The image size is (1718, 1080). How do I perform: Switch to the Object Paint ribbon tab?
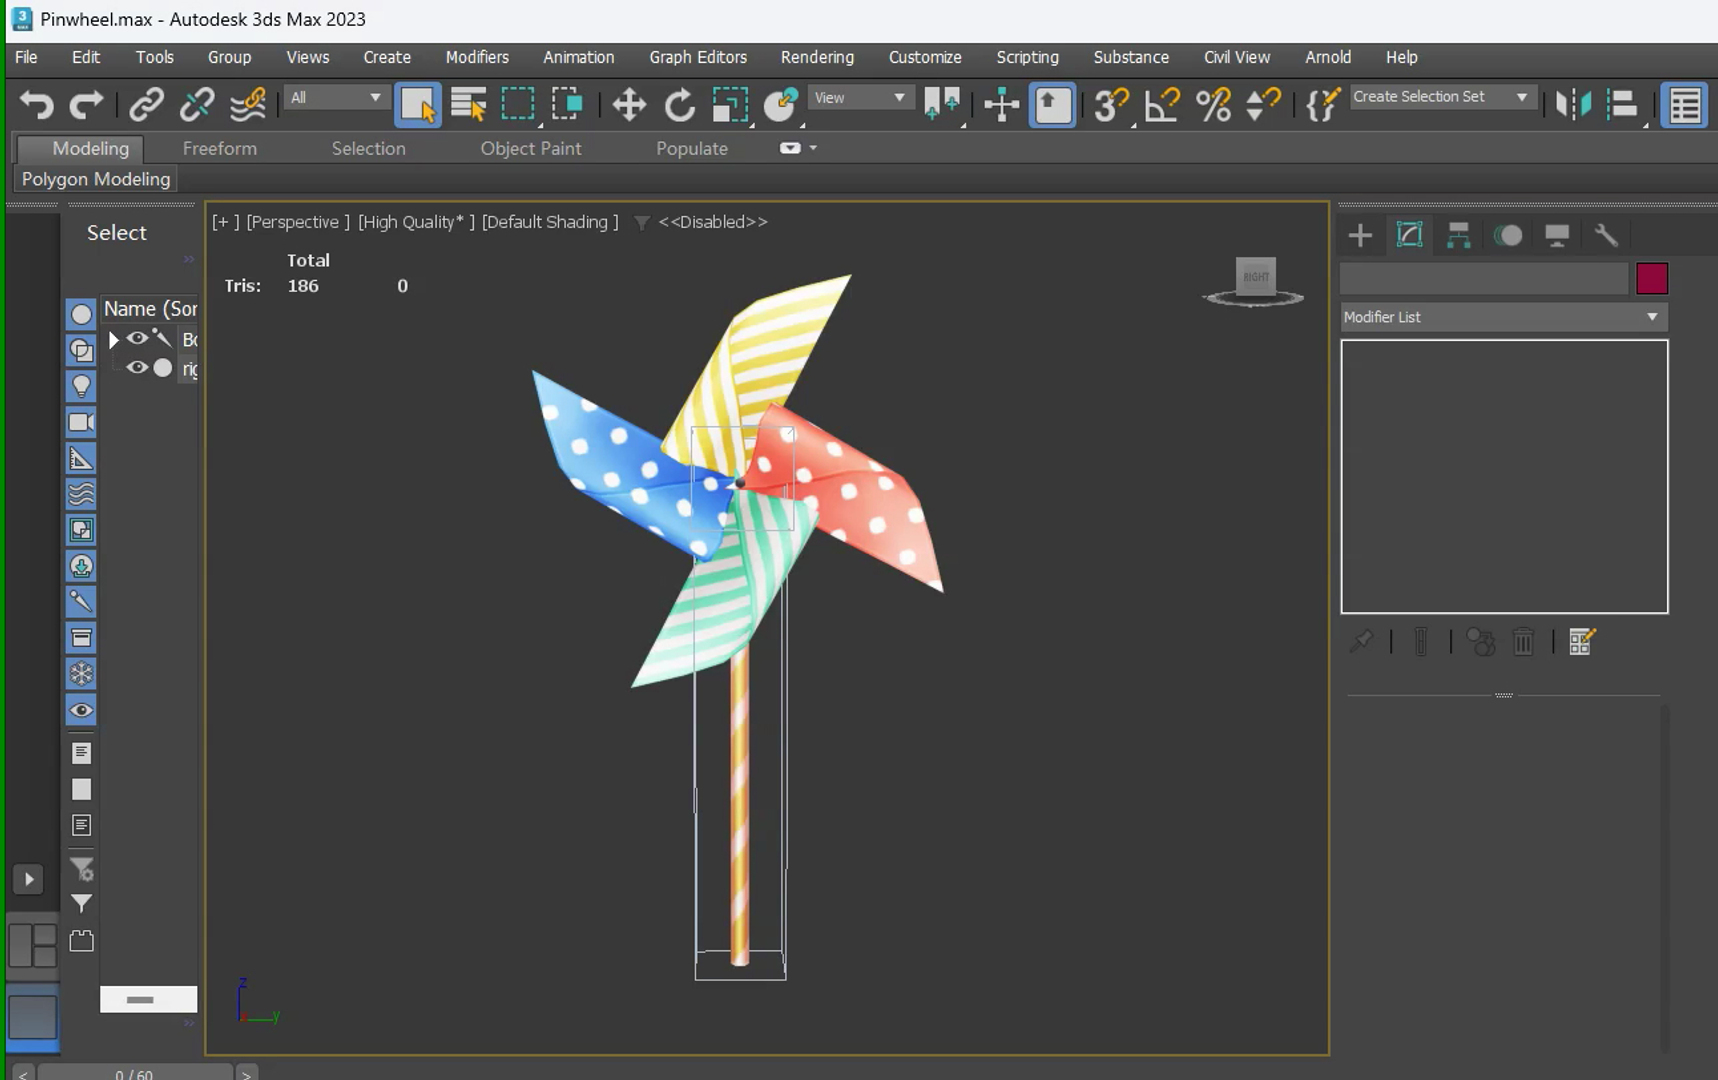pyautogui.click(x=531, y=148)
